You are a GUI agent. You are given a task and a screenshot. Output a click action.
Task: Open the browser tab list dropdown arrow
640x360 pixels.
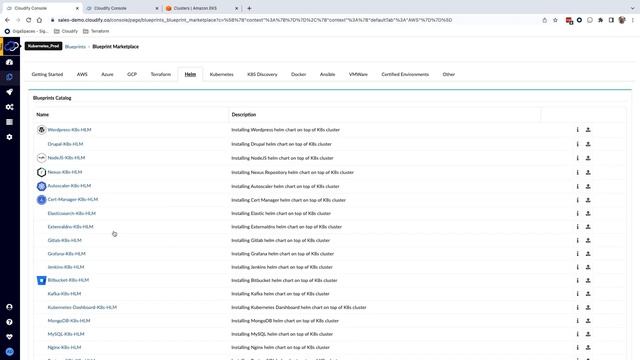point(632,8)
